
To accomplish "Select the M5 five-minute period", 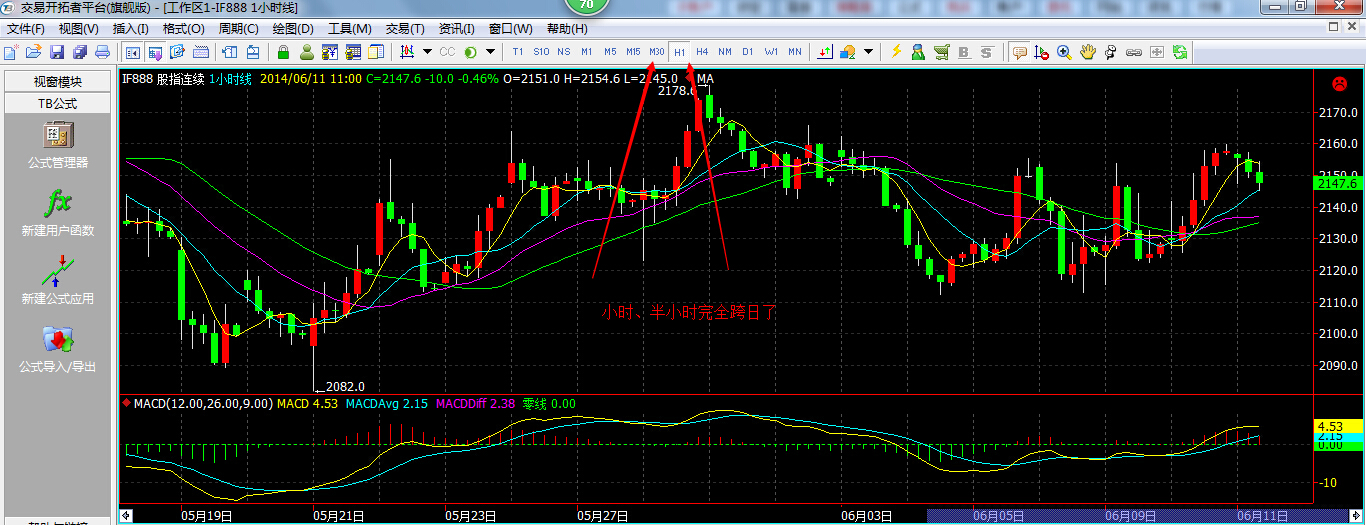I will click(610, 51).
